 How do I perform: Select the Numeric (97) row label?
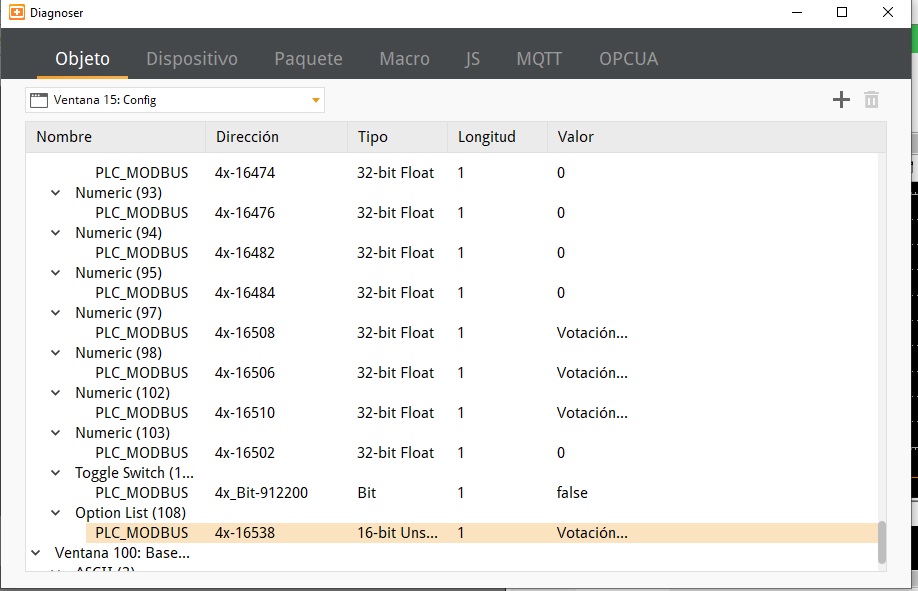coord(118,313)
